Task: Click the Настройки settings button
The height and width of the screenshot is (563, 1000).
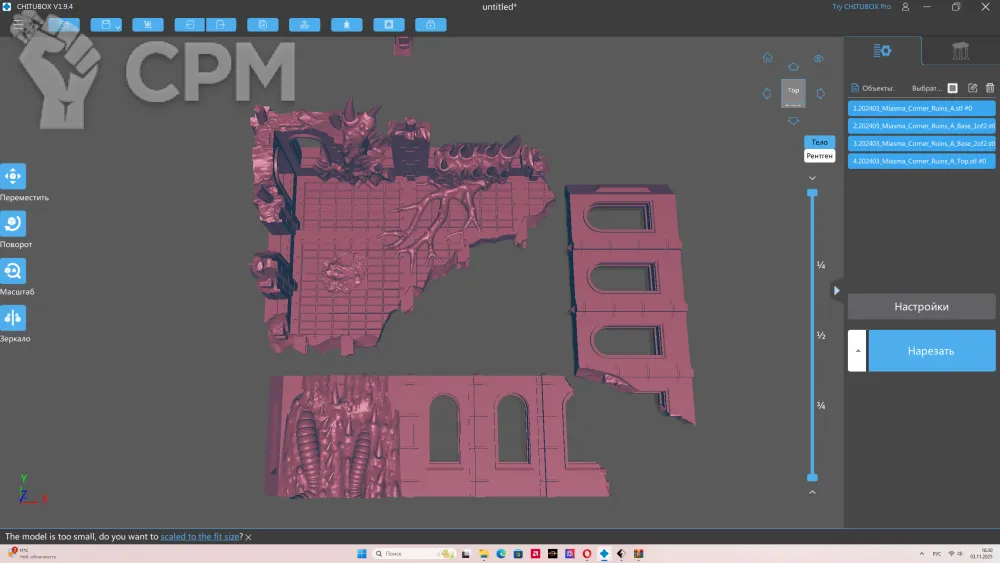Action: click(x=921, y=307)
